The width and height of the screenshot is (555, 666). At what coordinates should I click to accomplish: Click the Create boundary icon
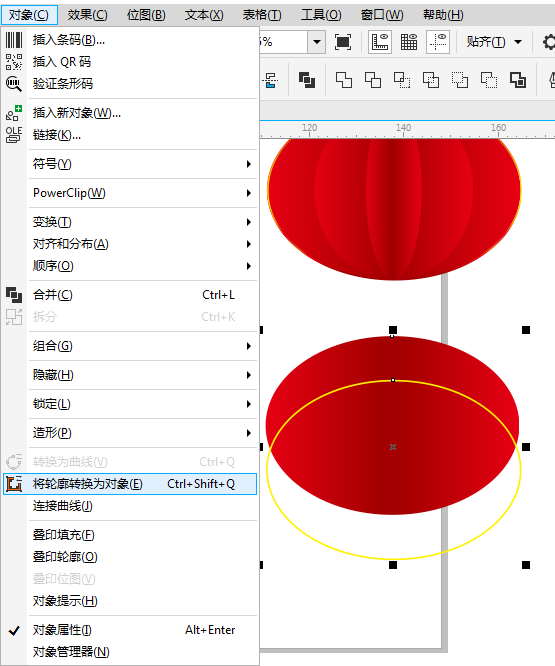pos(518,80)
